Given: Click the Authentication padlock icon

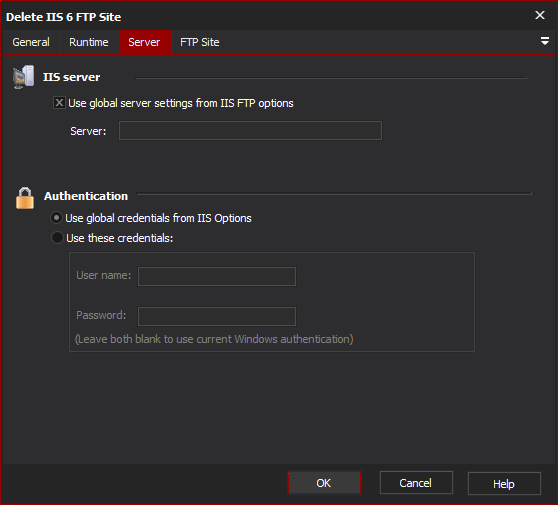Looking at the screenshot, I should 25,198.
